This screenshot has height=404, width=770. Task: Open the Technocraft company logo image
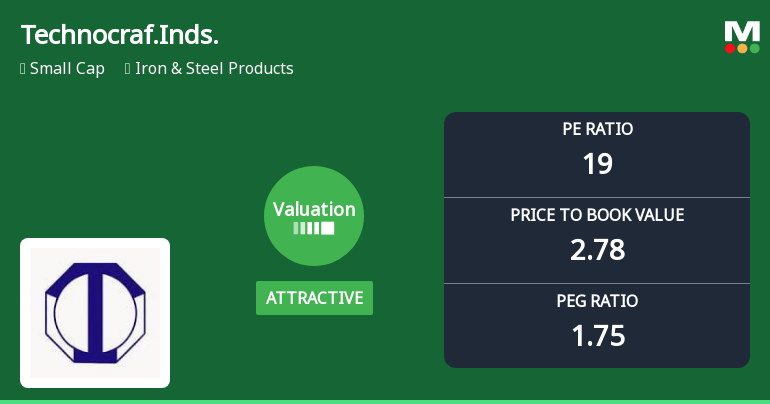(x=95, y=313)
